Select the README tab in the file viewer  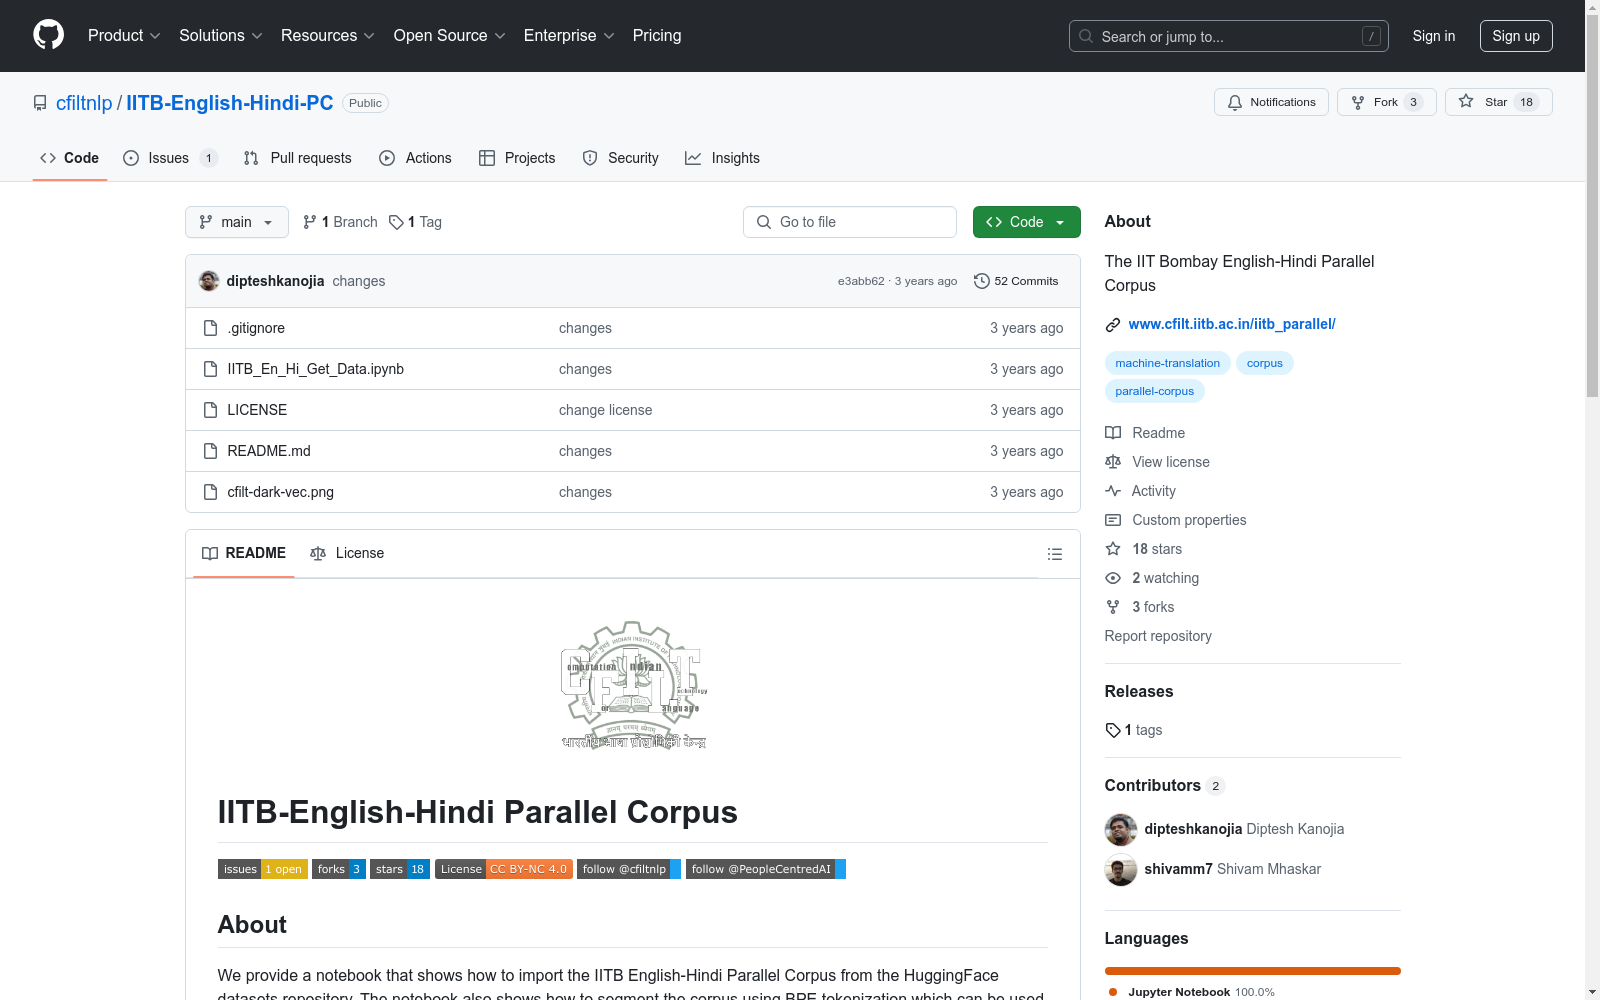tap(244, 553)
